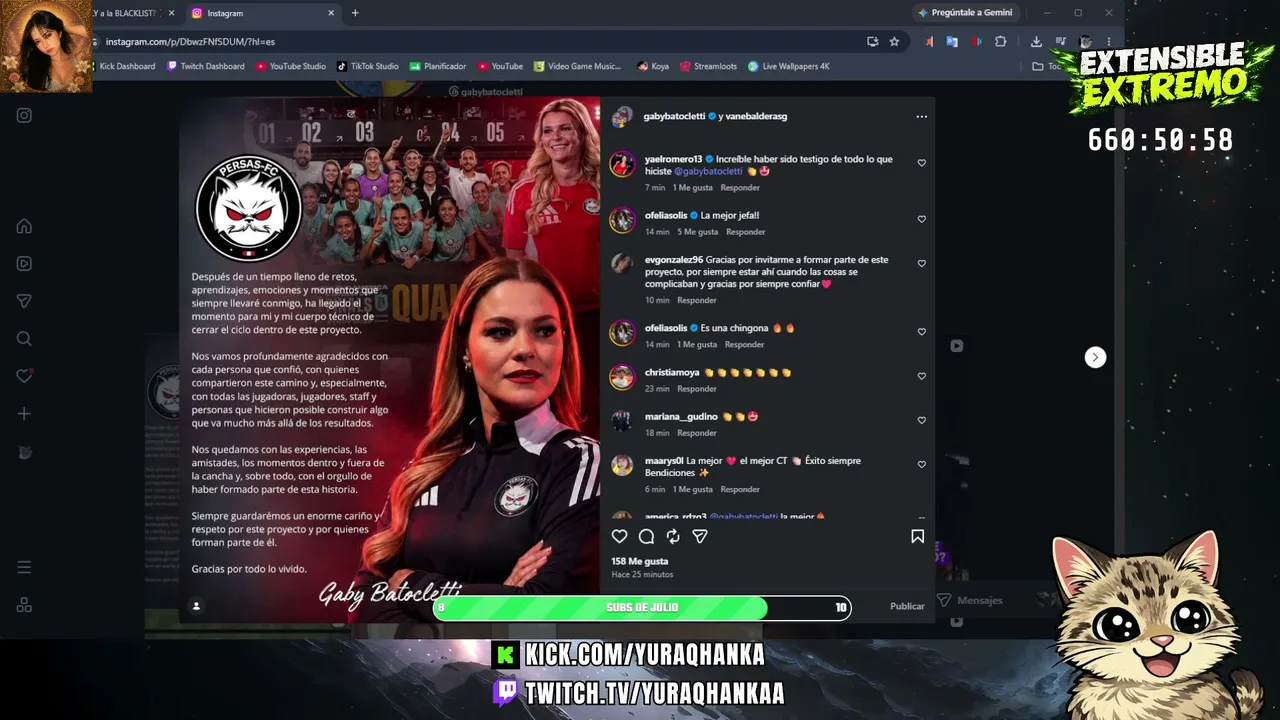The height and width of the screenshot is (720, 1280).
Task: Open Reels from the Instagram sidebar
Action: pyautogui.click(x=24, y=264)
